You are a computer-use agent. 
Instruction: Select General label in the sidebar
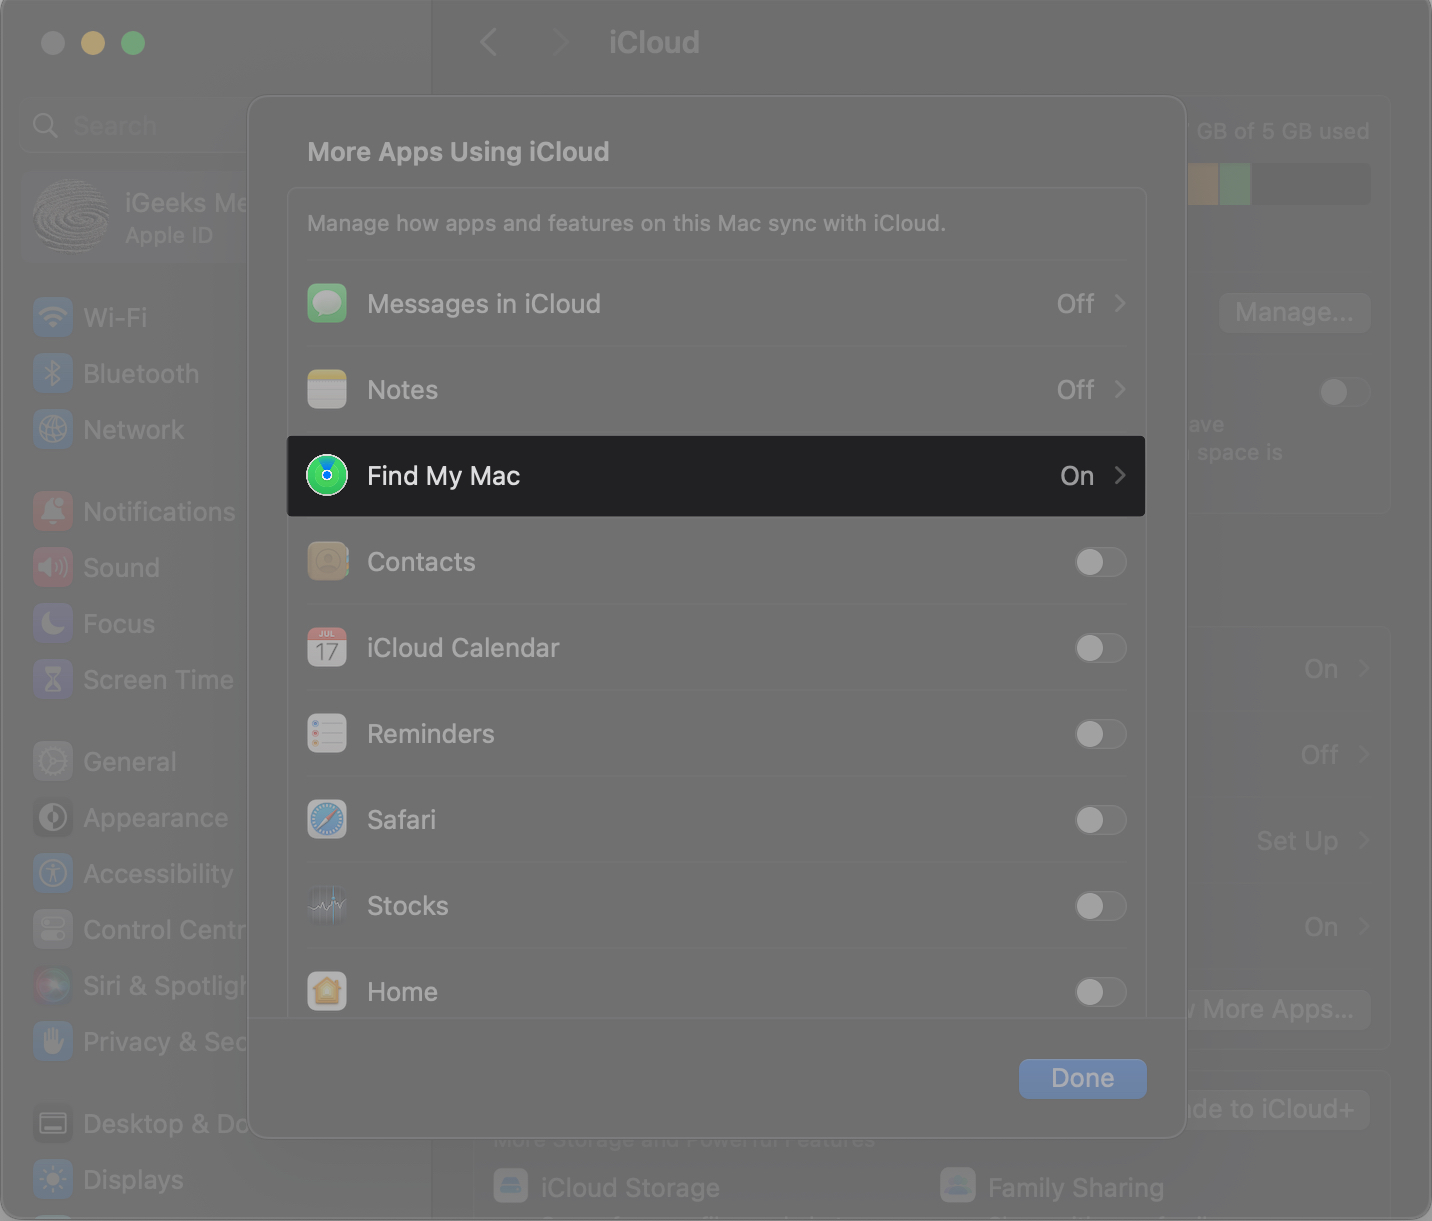[130, 762]
